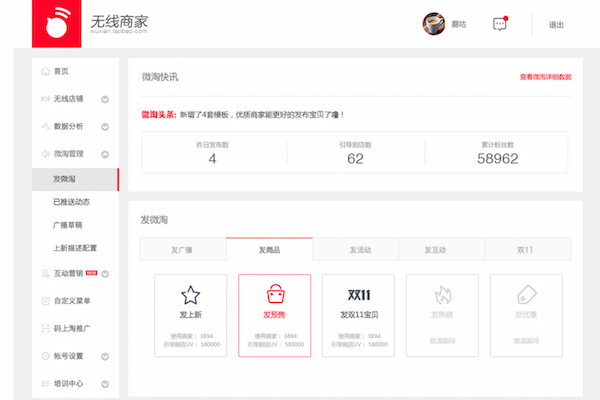
Task: Expand the 无线店铺 section arrow
Action: pos(105,100)
